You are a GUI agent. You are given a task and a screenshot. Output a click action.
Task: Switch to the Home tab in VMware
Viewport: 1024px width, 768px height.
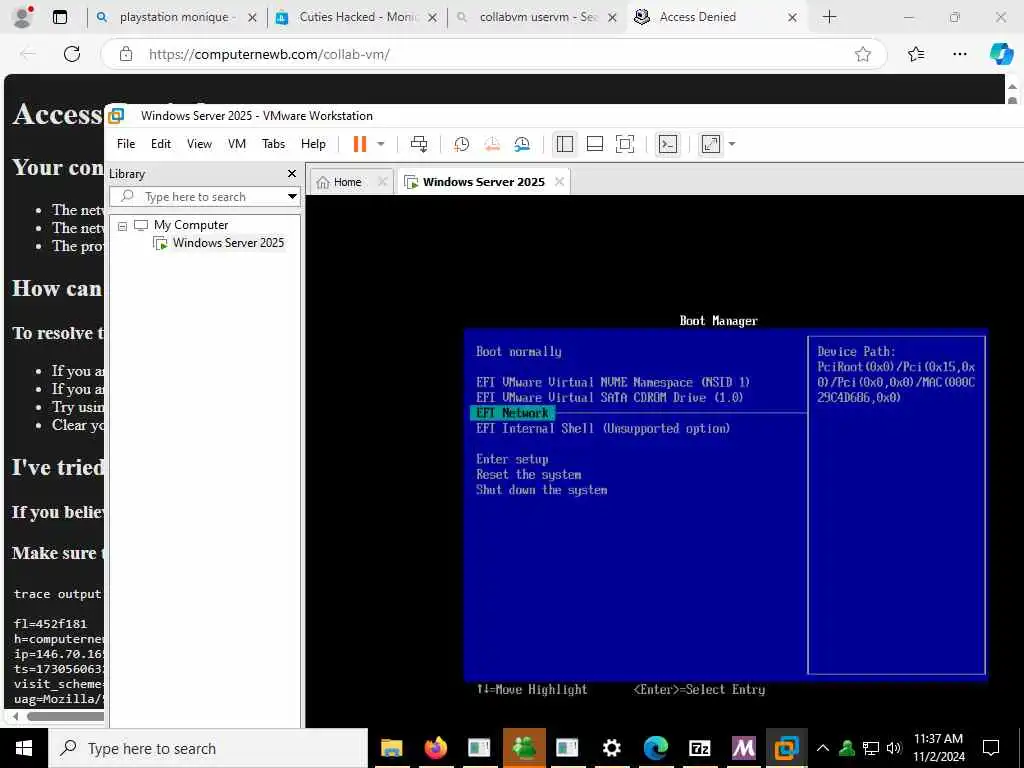pos(347,182)
